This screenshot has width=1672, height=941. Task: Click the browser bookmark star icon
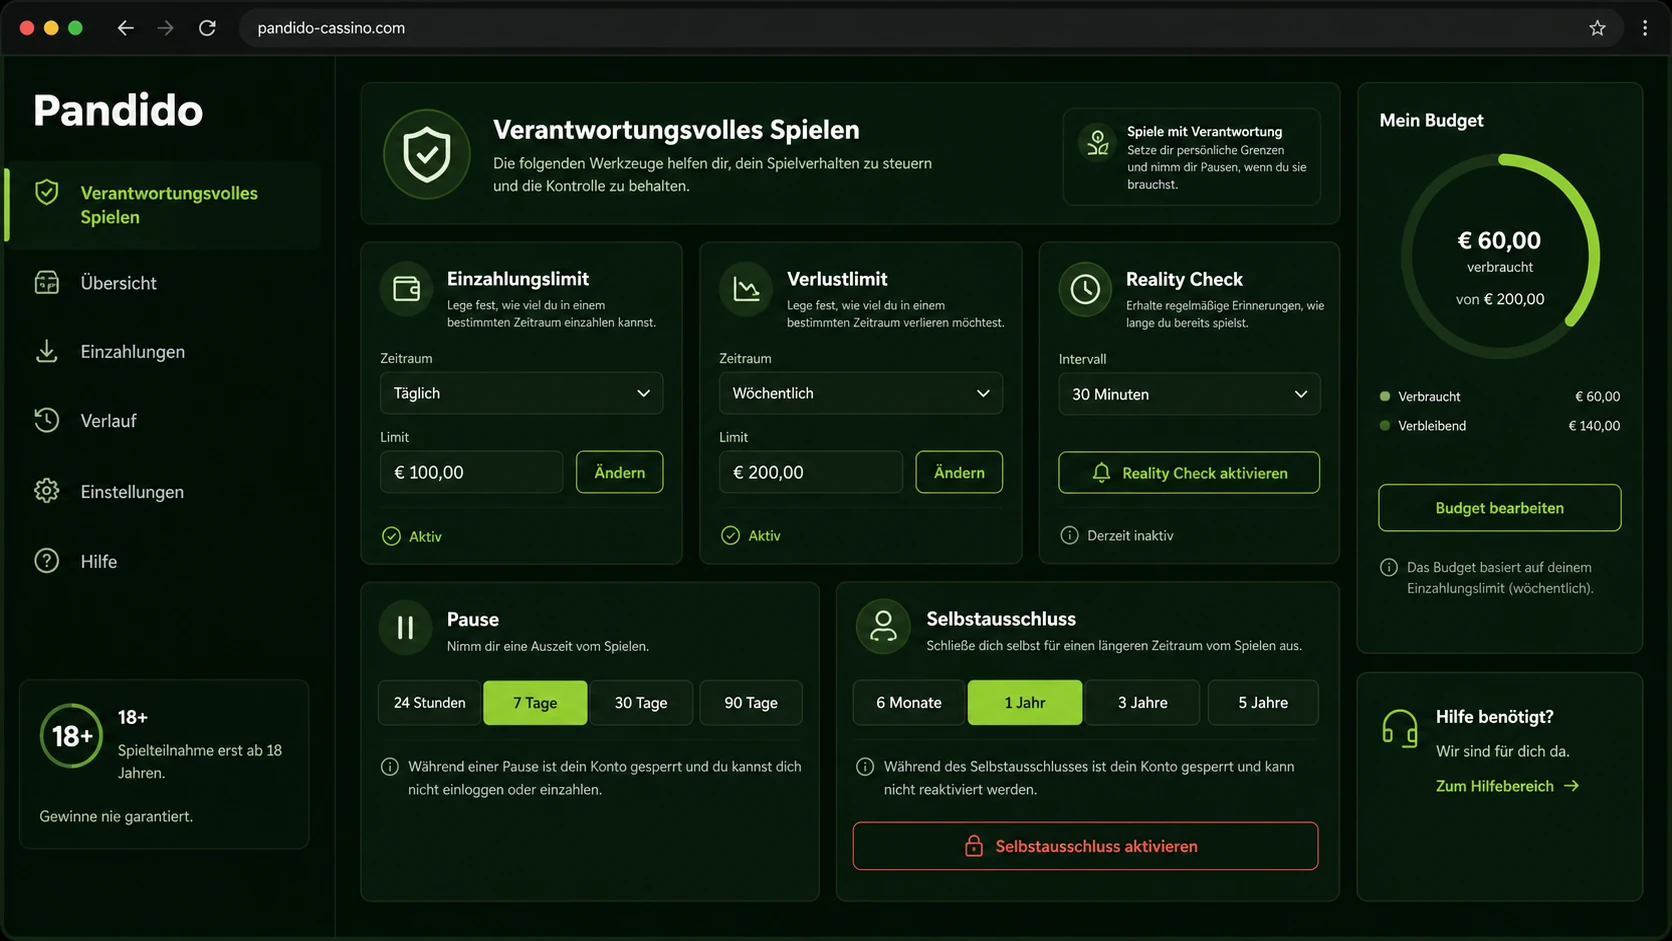(1597, 28)
